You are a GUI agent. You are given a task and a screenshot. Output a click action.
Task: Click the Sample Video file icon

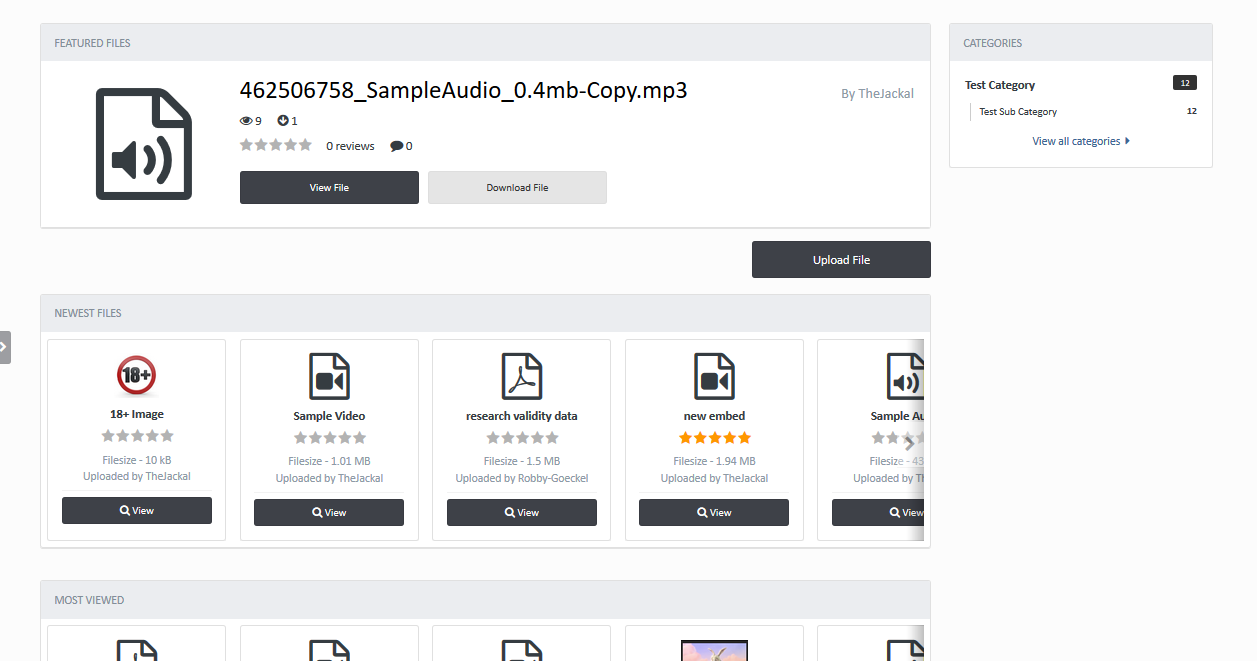tap(329, 377)
